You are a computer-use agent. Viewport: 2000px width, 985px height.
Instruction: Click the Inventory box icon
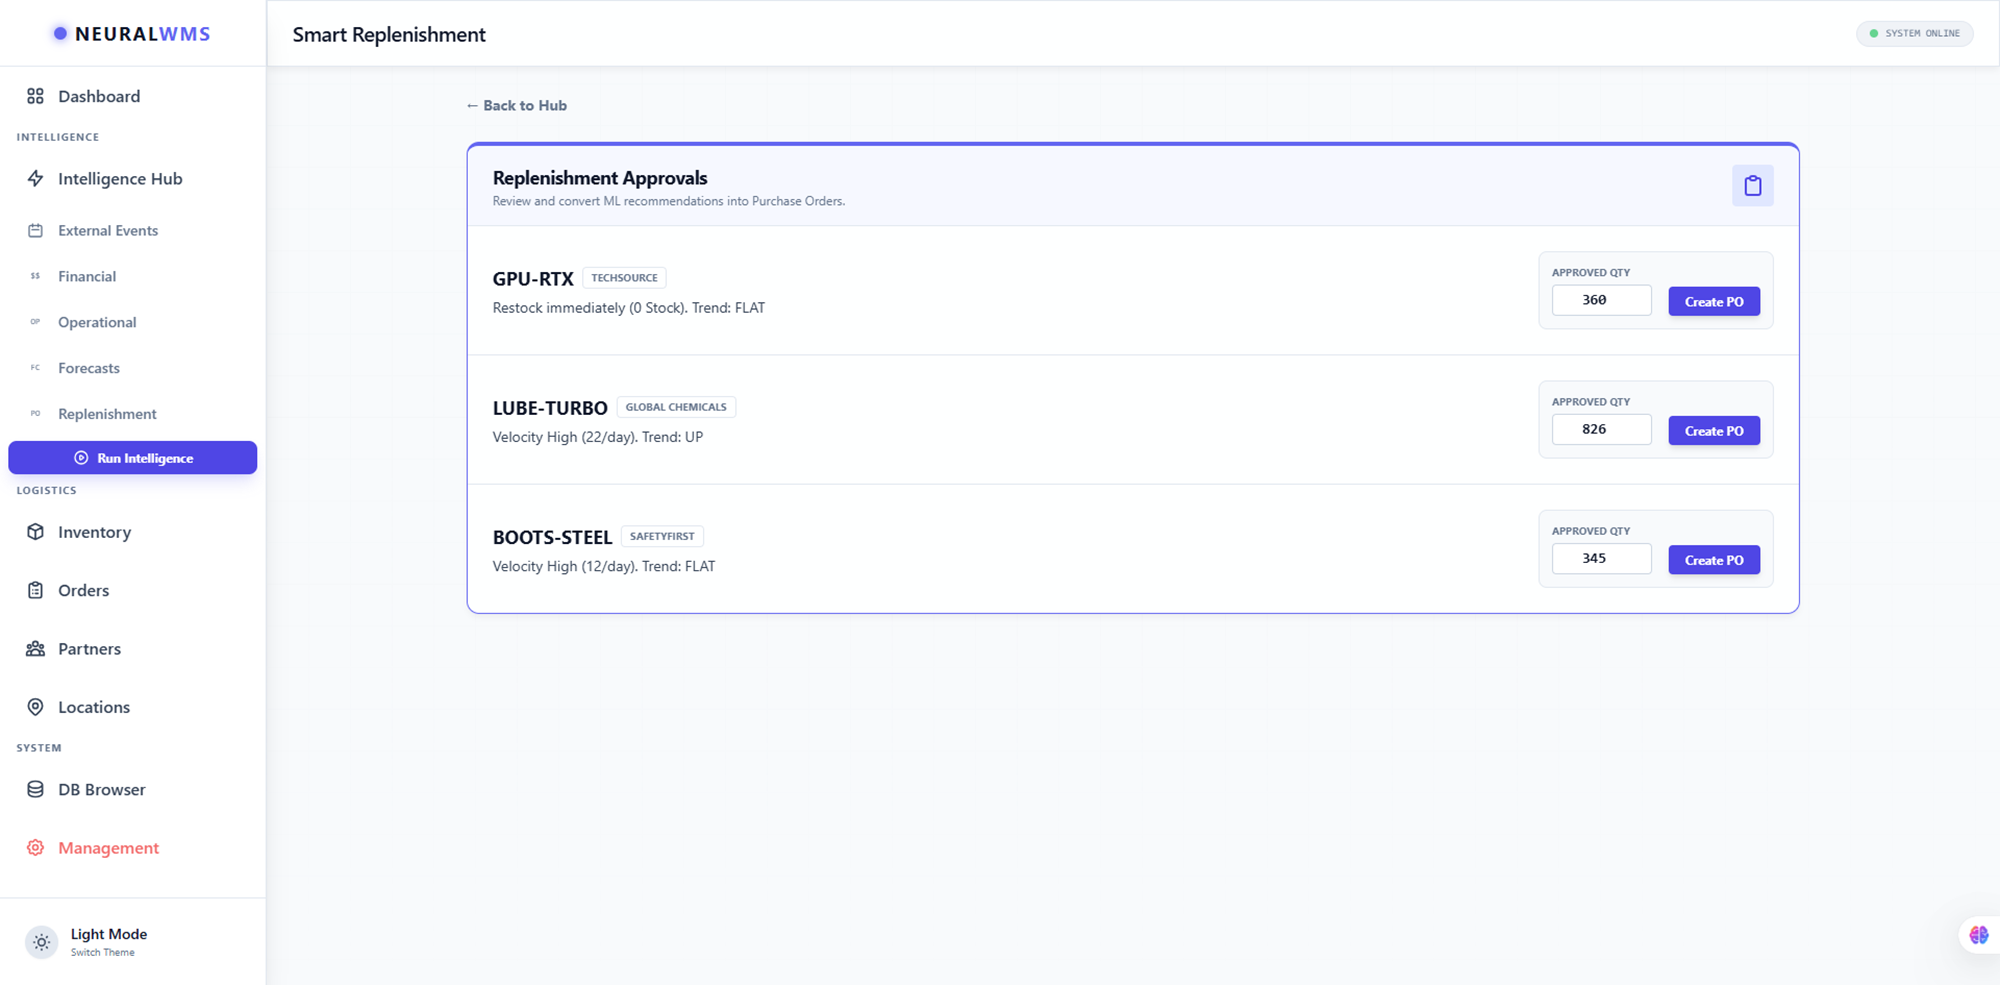[x=35, y=532]
